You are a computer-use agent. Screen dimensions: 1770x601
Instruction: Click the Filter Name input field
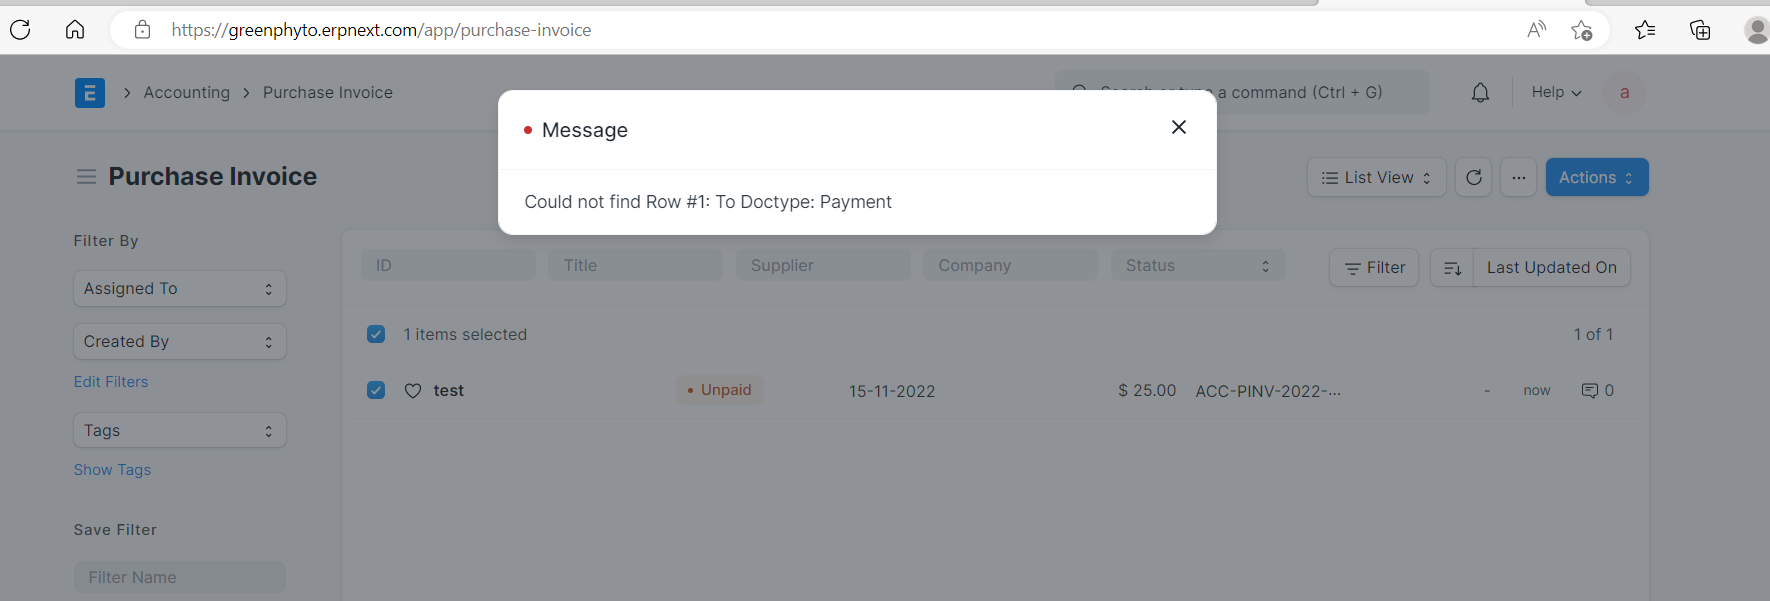tap(179, 577)
